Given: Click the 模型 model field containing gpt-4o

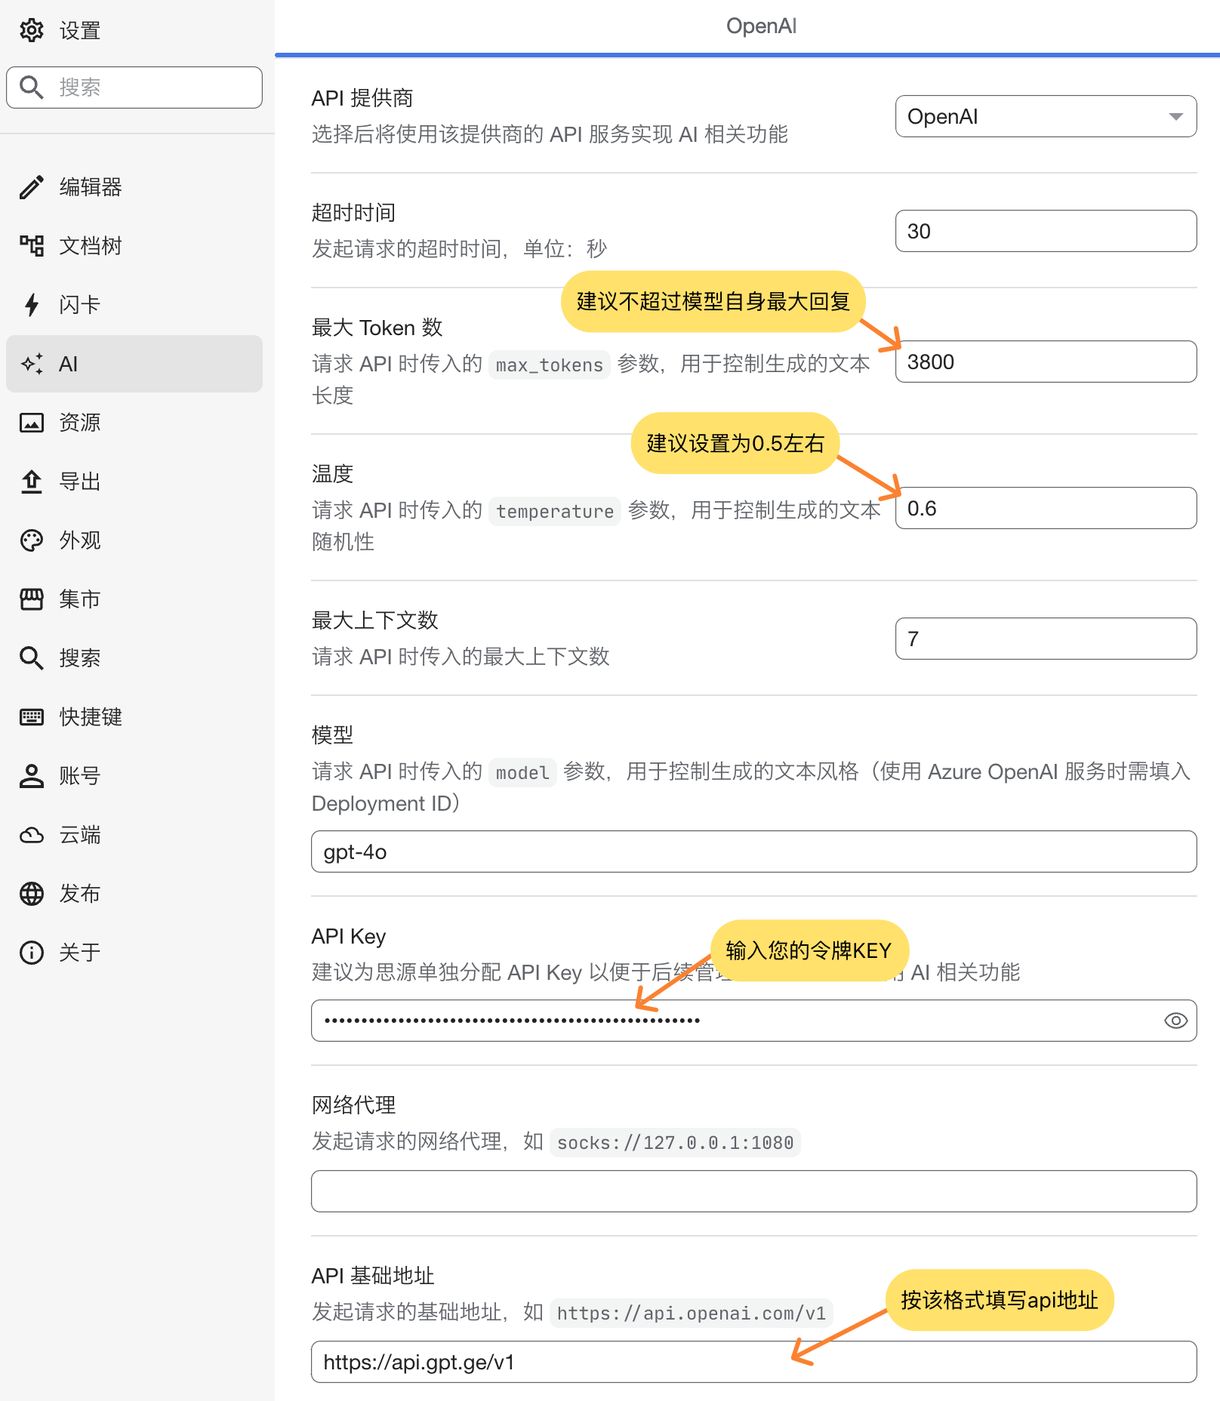Looking at the screenshot, I should pos(754,852).
